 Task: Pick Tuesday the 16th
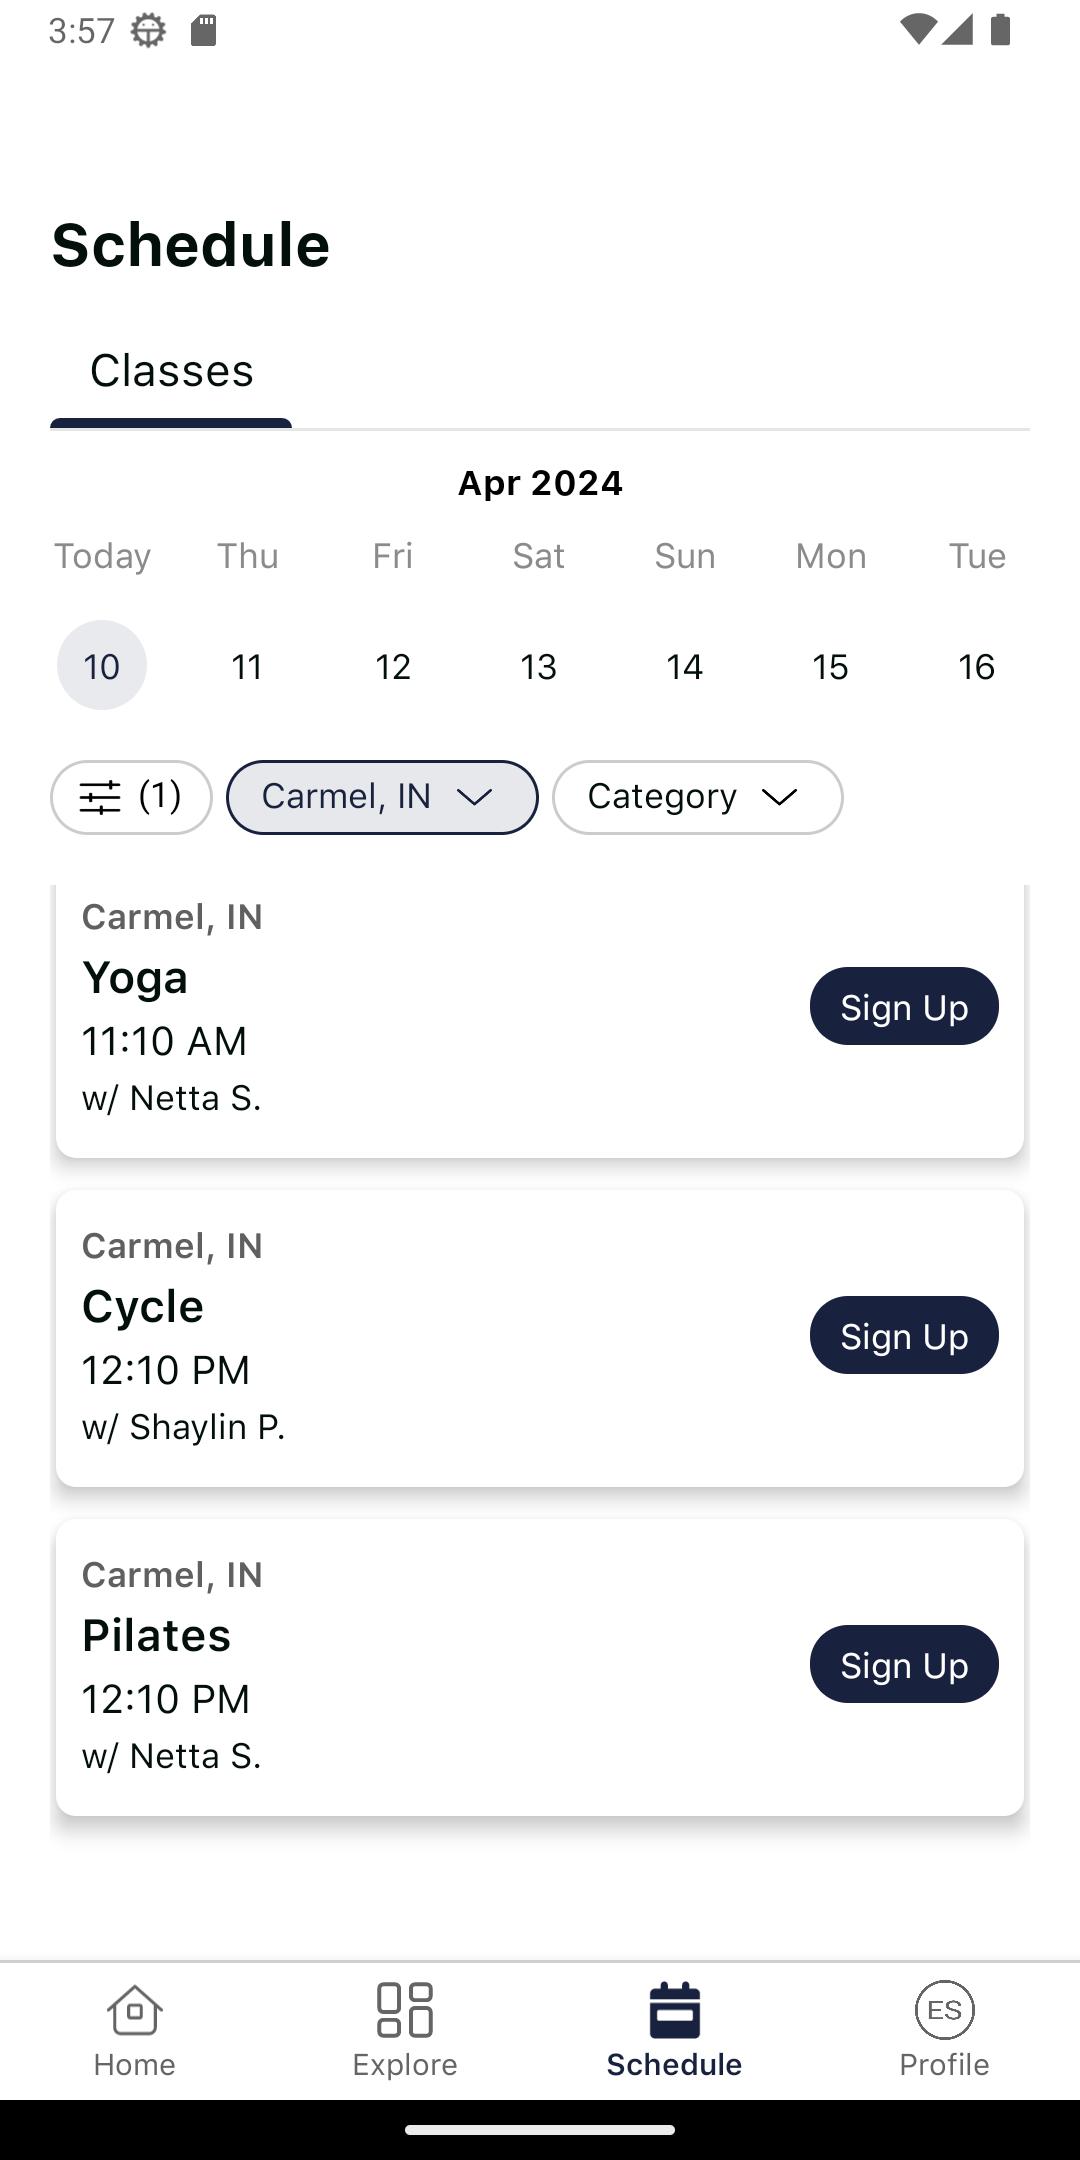977,666
